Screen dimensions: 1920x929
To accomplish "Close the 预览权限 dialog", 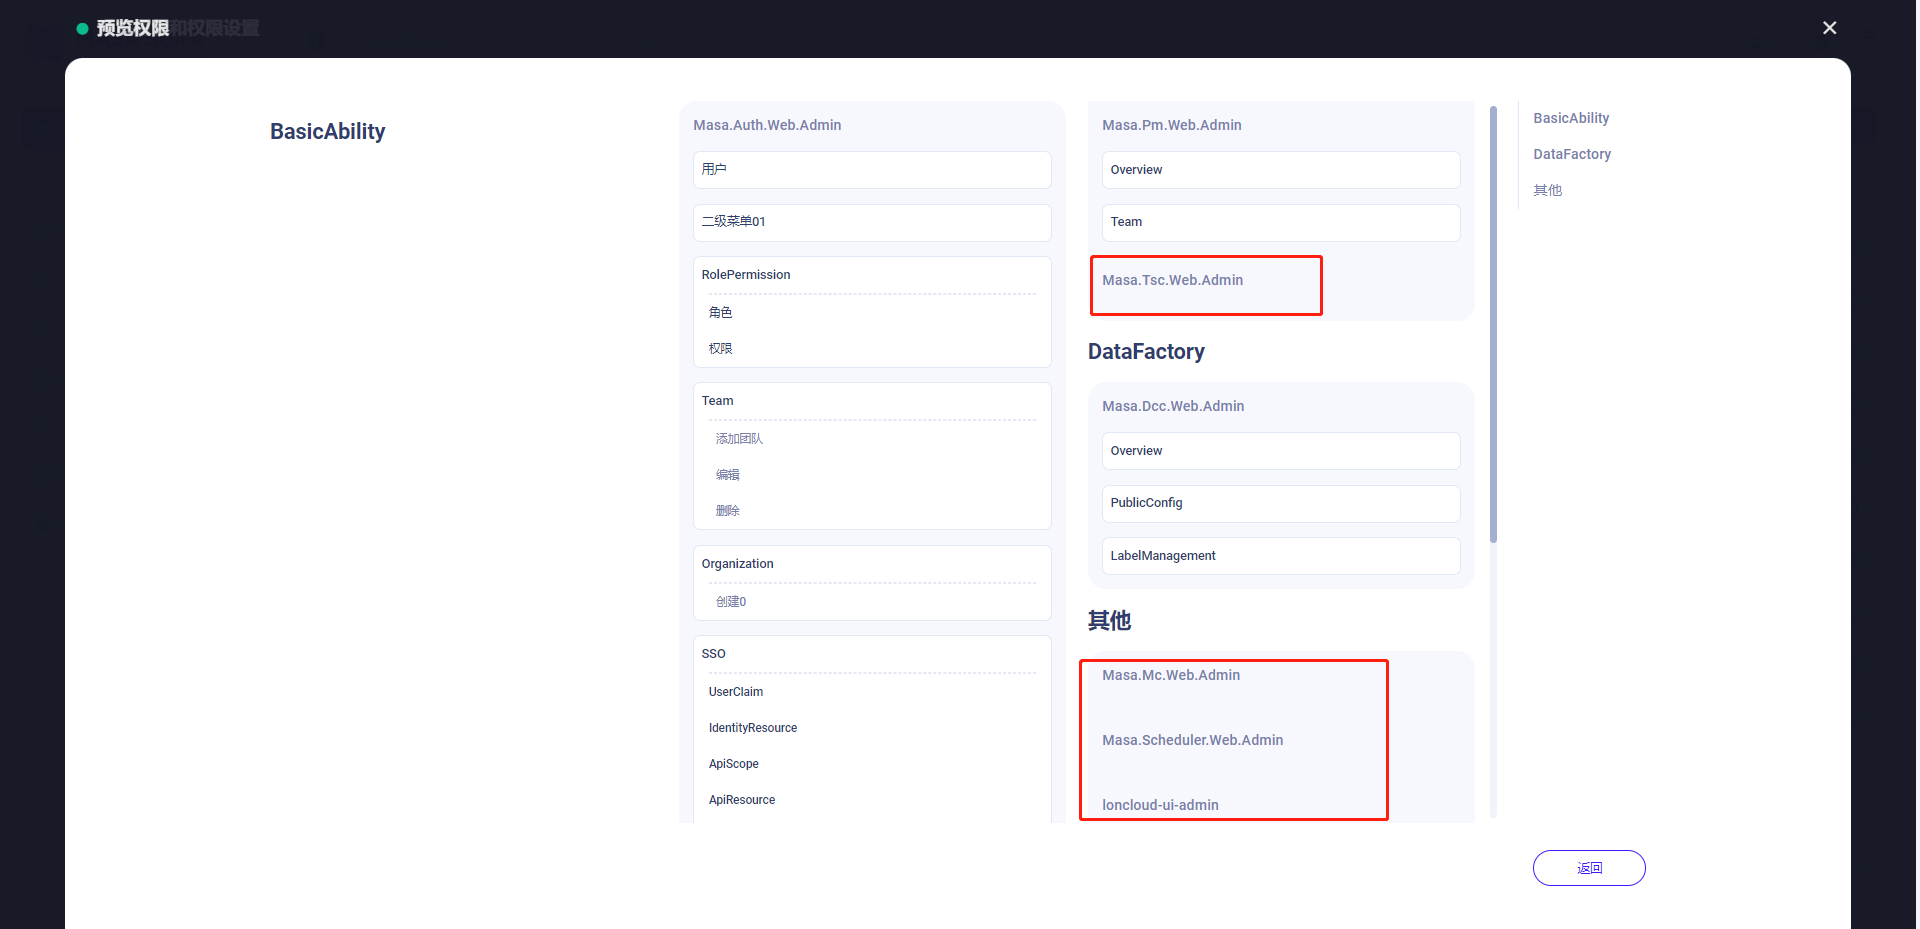I will point(1830,27).
